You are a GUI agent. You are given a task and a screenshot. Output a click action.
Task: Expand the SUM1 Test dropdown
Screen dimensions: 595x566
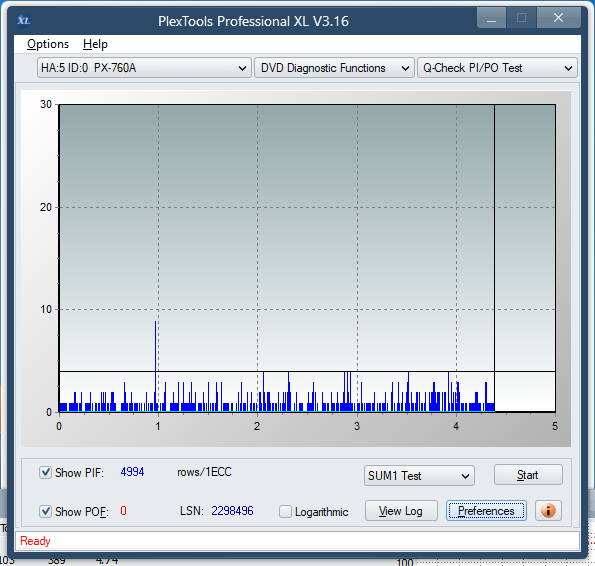pyautogui.click(x=419, y=476)
